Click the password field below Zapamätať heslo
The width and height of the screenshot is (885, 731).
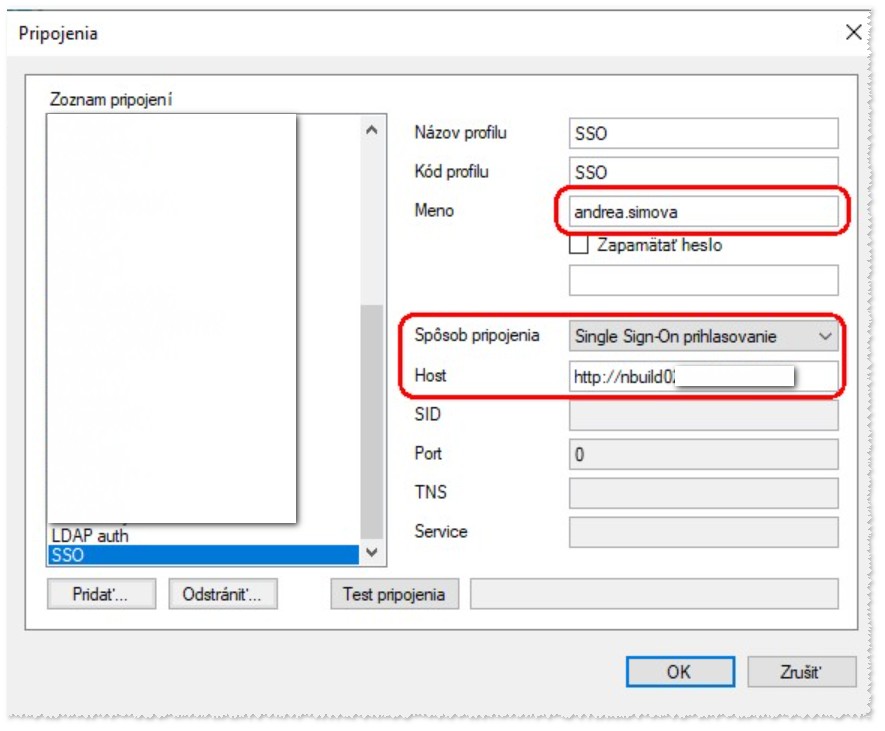(x=703, y=281)
